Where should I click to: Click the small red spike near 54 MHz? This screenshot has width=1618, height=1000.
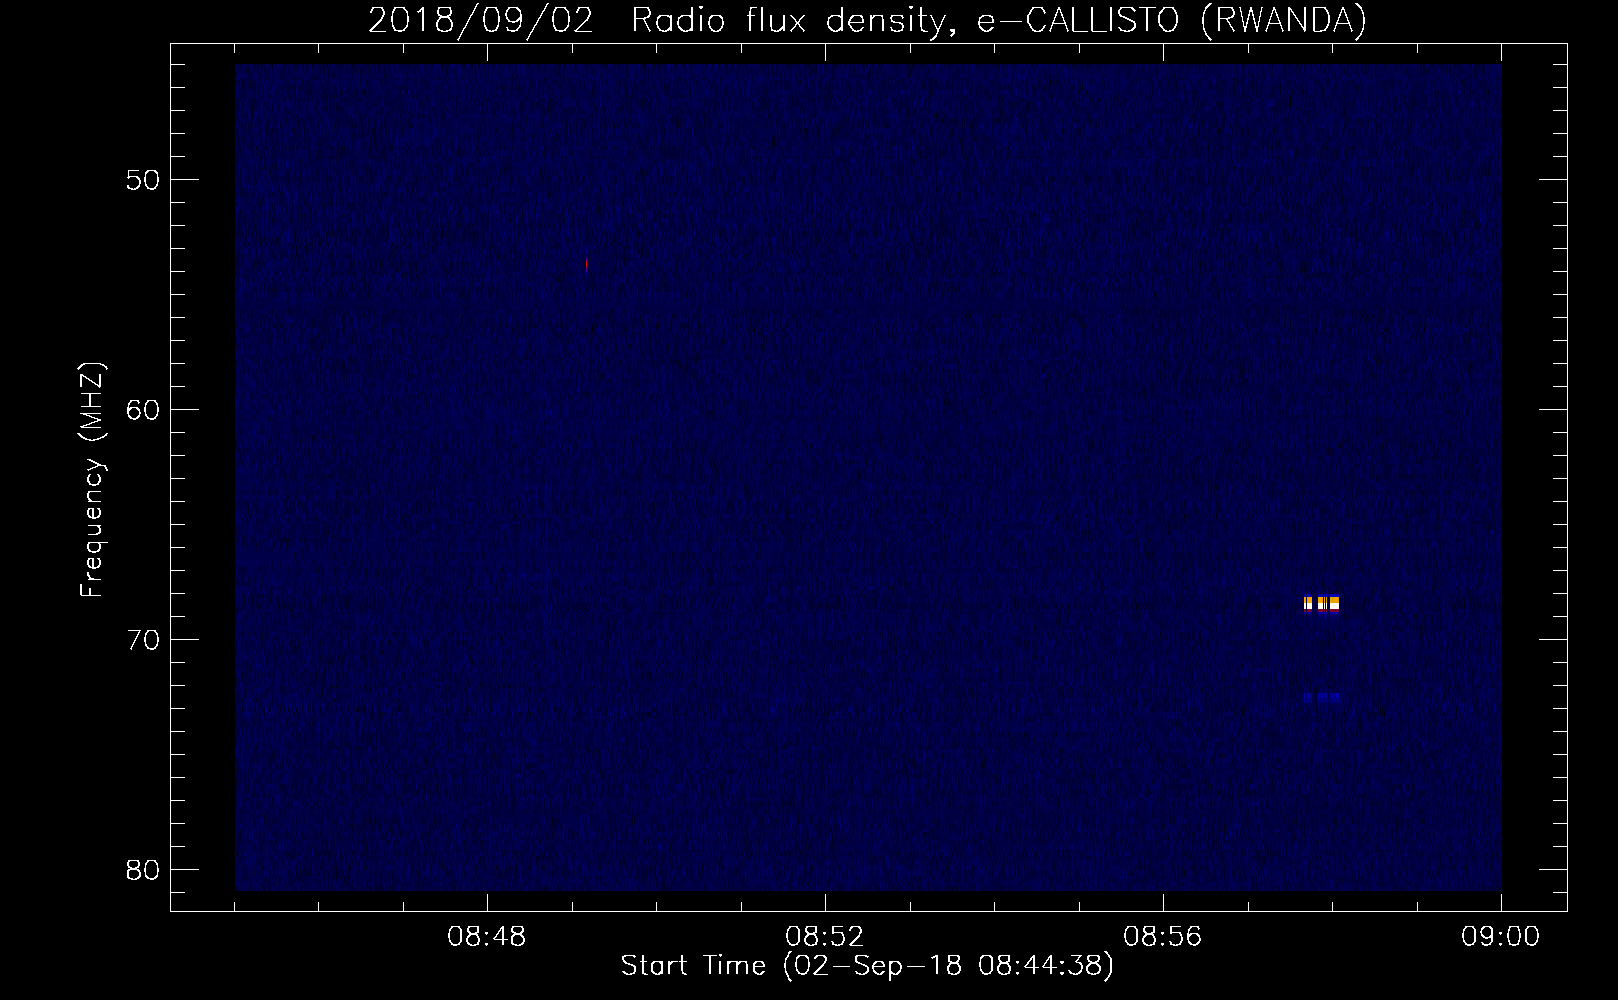586,264
